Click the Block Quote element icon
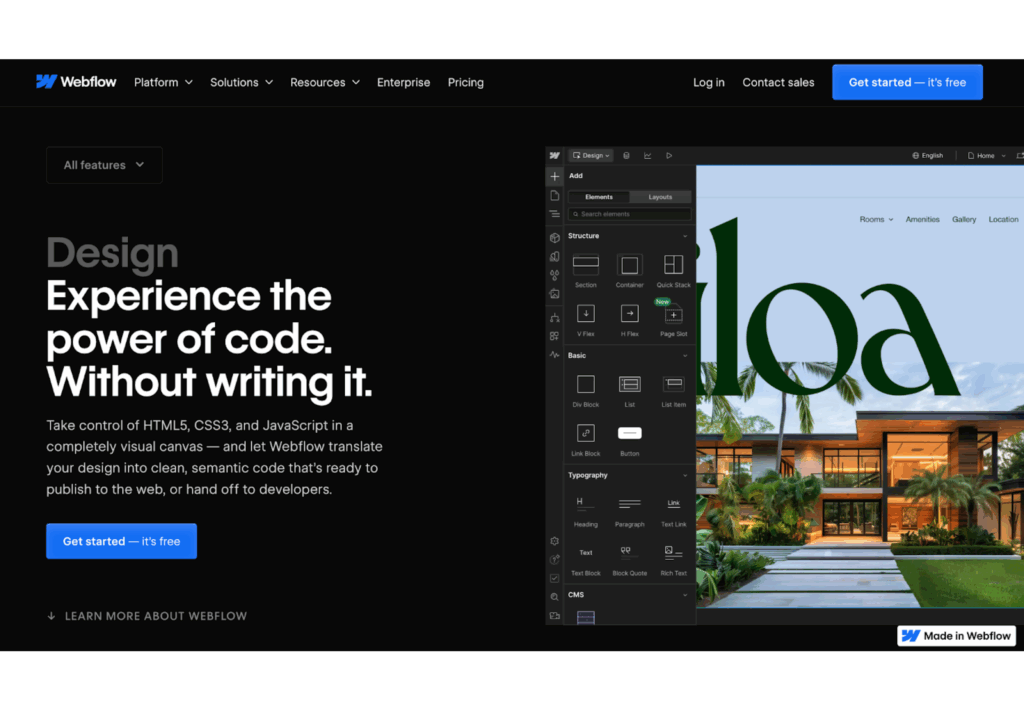Screen dimensions: 1024x708 pyautogui.click(x=629, y=552)
